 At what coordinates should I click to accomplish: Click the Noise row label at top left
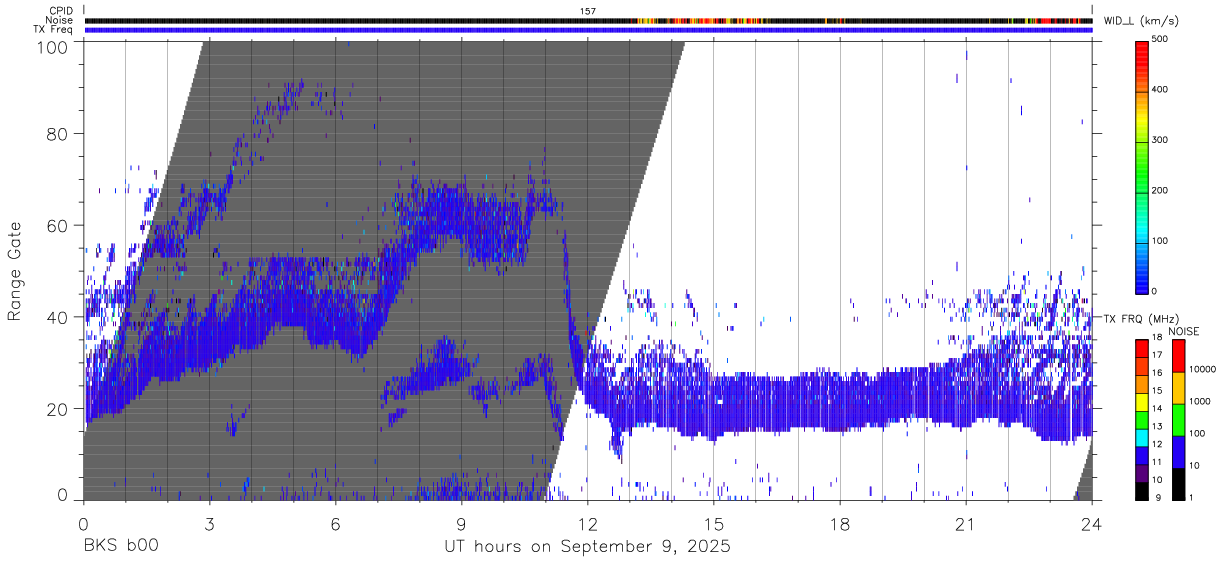pos(58,20)
